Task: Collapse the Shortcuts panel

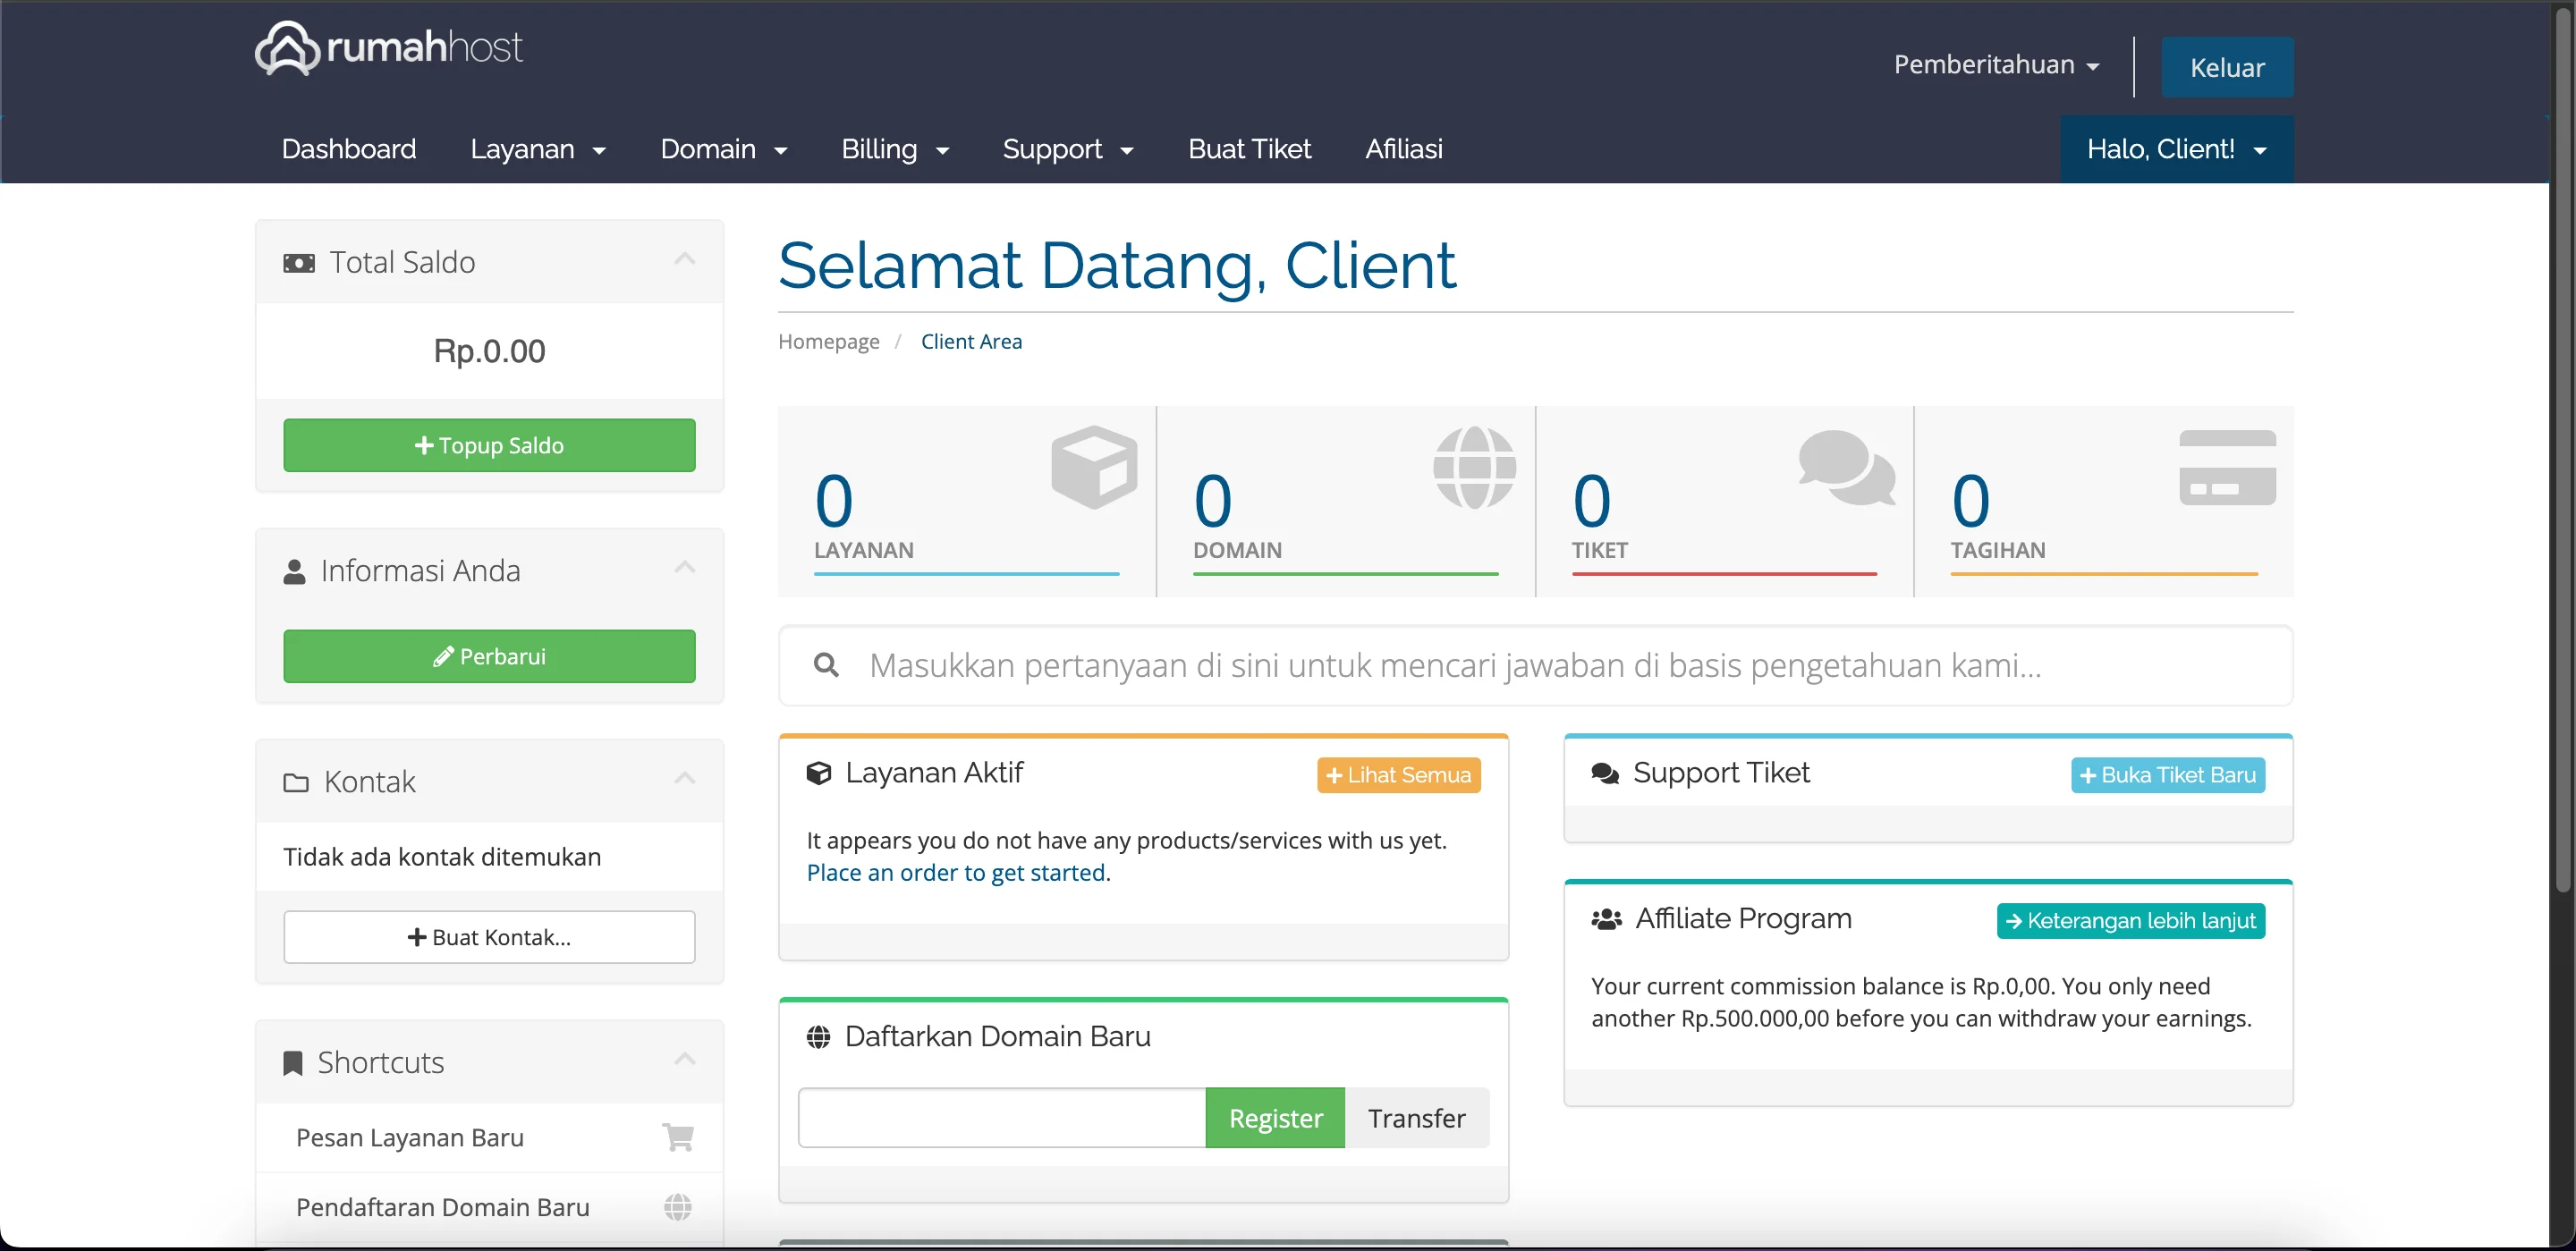Action: coord(684,1060)
